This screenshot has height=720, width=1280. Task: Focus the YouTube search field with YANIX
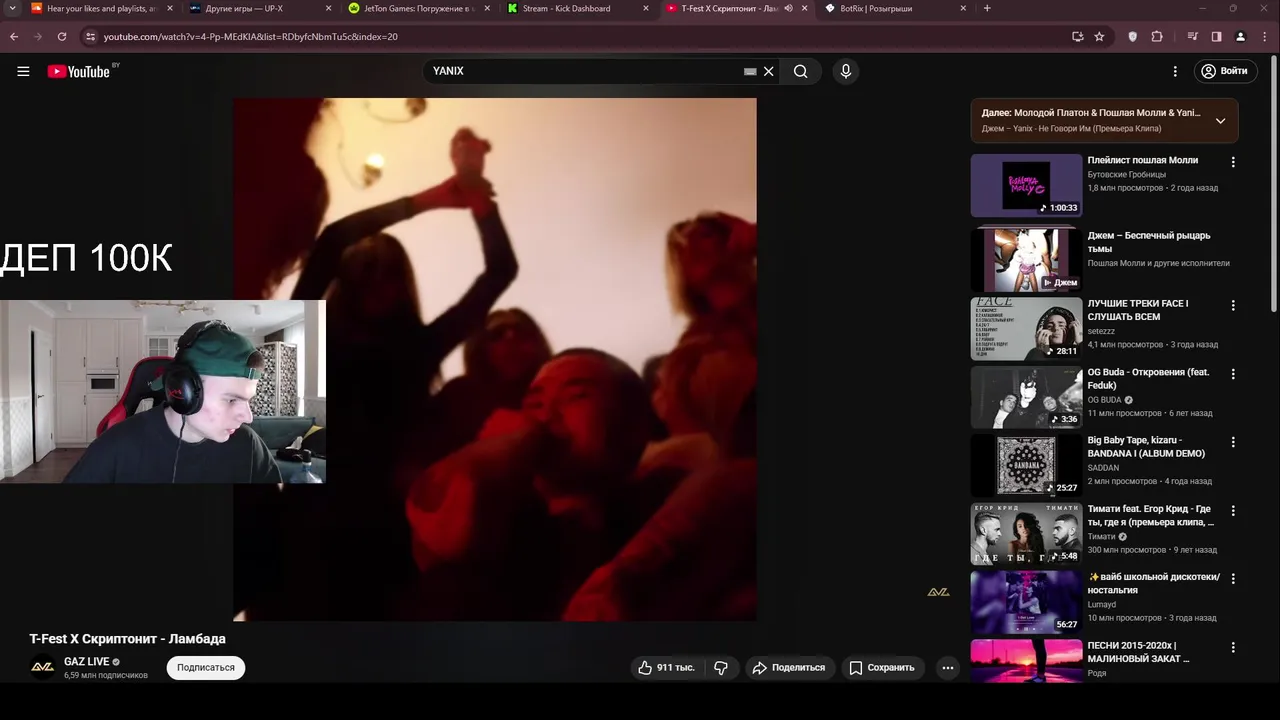tap(585, 71)
